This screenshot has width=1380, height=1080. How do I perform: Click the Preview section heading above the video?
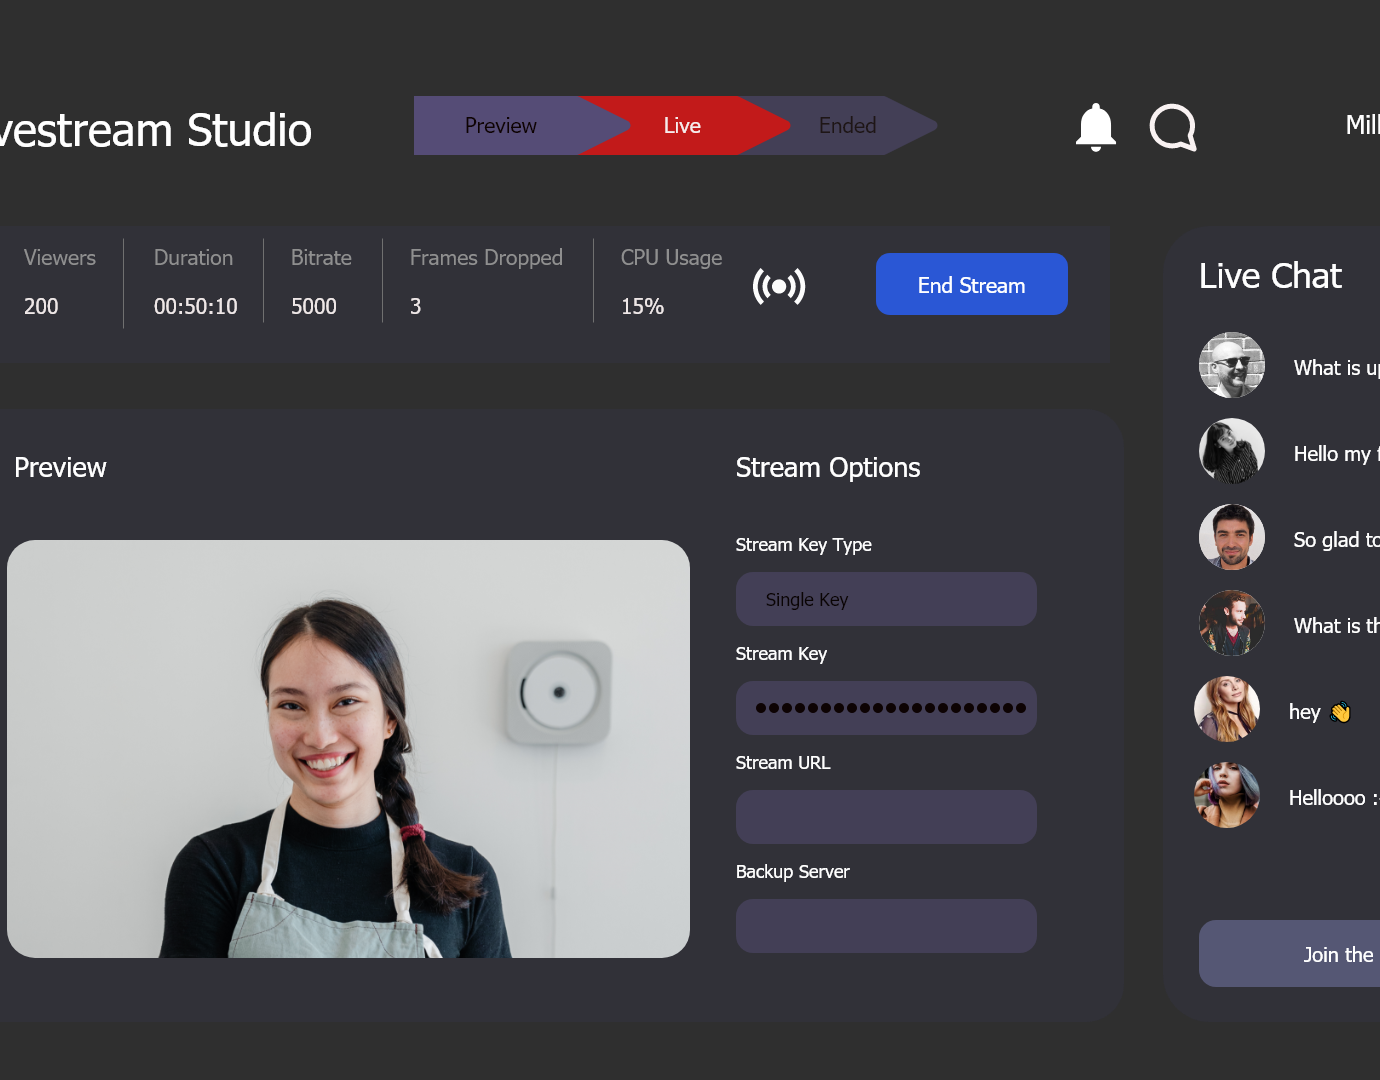click(60, 468)
